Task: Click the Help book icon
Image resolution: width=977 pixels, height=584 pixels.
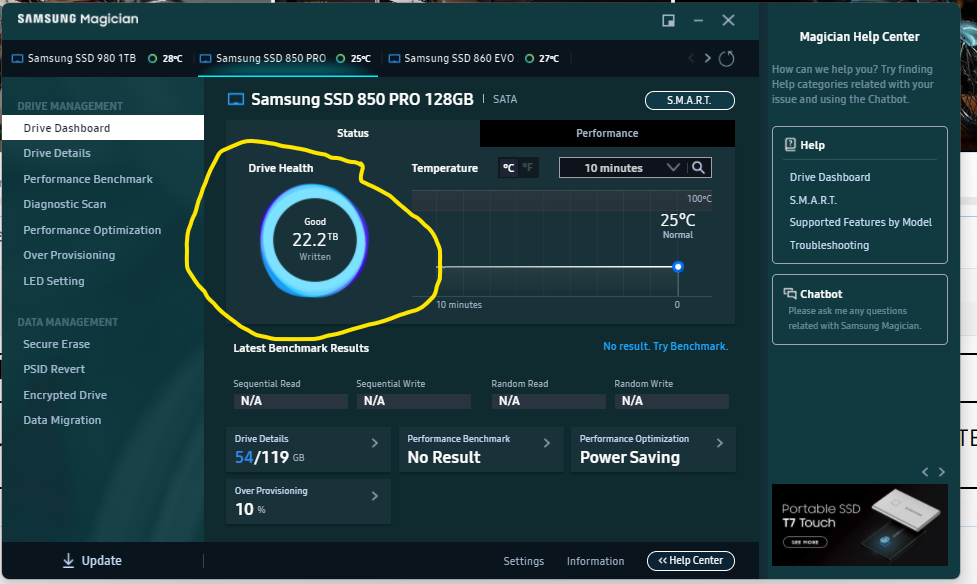Action: tap(790, 145)
